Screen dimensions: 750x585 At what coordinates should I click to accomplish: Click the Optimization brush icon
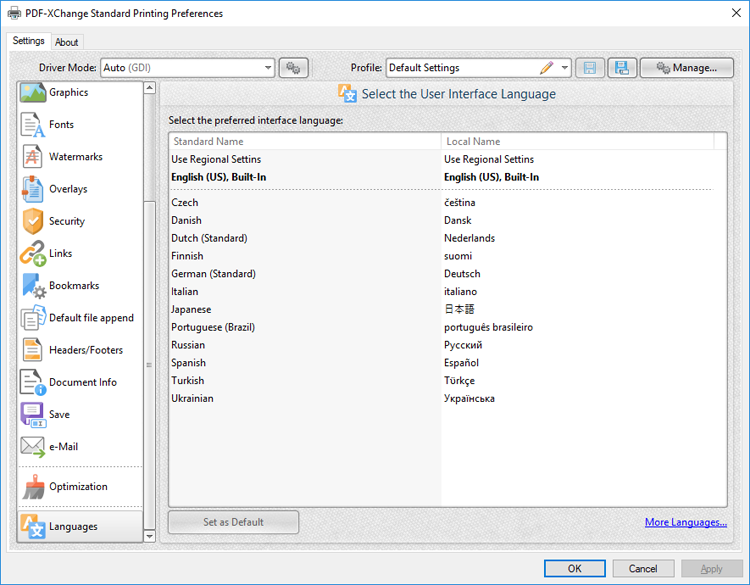point(33,487)
